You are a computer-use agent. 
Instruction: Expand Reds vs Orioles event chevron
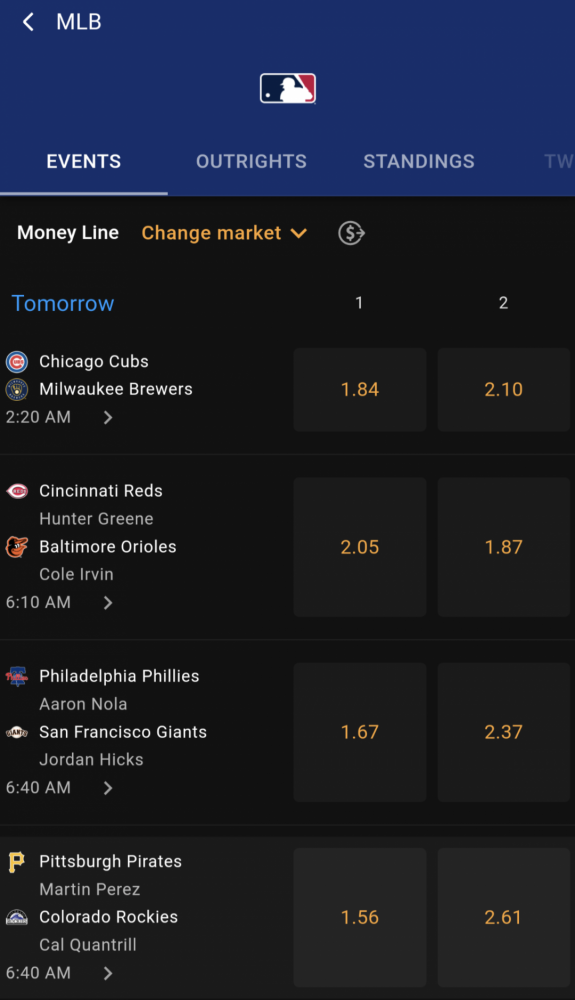click(108, 603)
